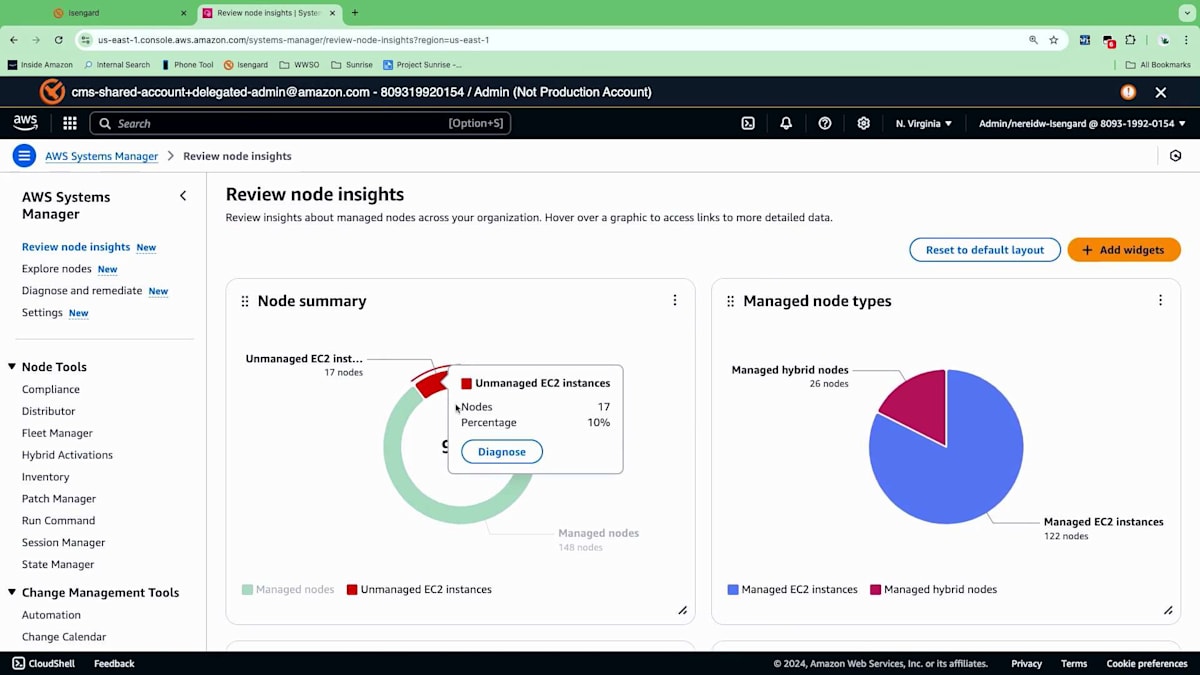This screenshot has height=675, width=1200.
Task: Toggle Managed EC2 instances legend swatch
Action: point(733,590)
